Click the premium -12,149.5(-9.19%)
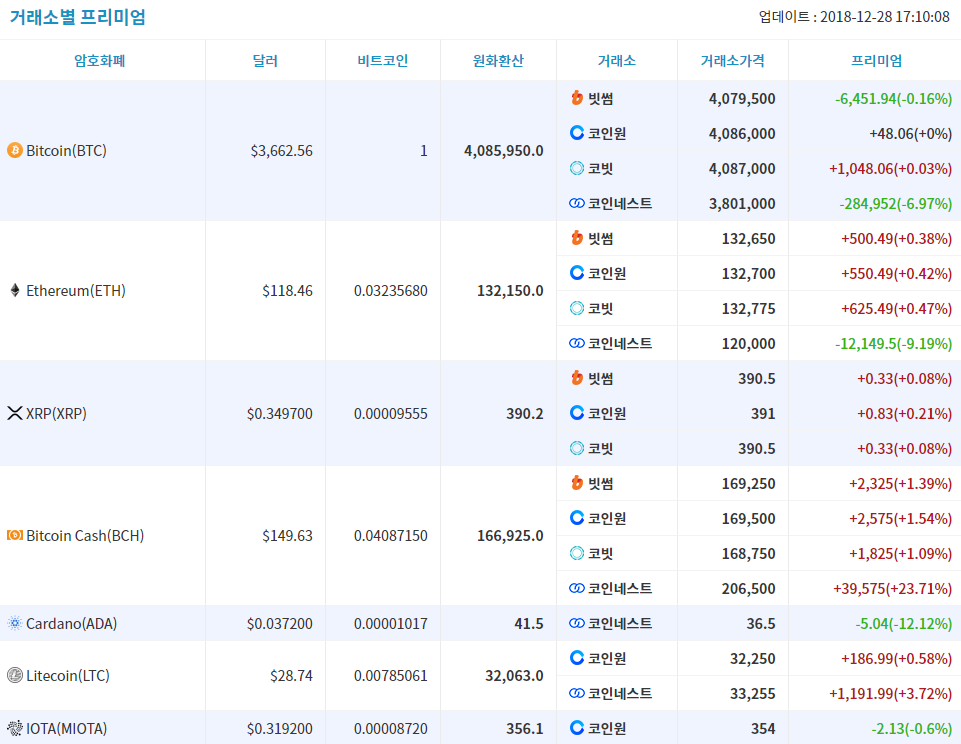Image resolution: width=961 pixels, height=744 pixels. click(894, 343)
